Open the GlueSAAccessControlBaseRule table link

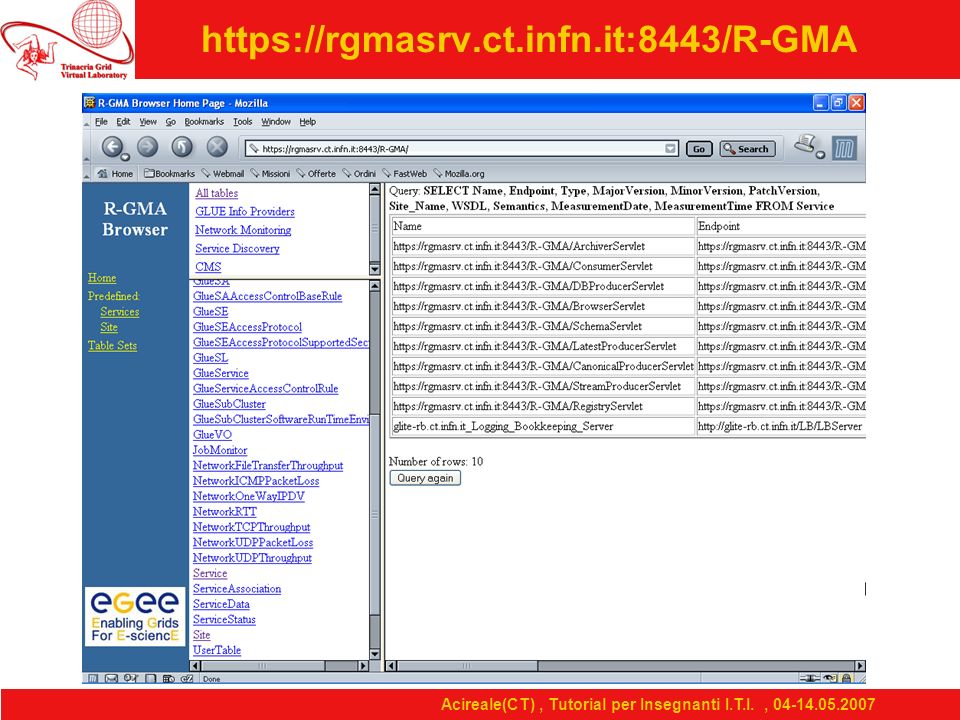(x=268, y=296)
